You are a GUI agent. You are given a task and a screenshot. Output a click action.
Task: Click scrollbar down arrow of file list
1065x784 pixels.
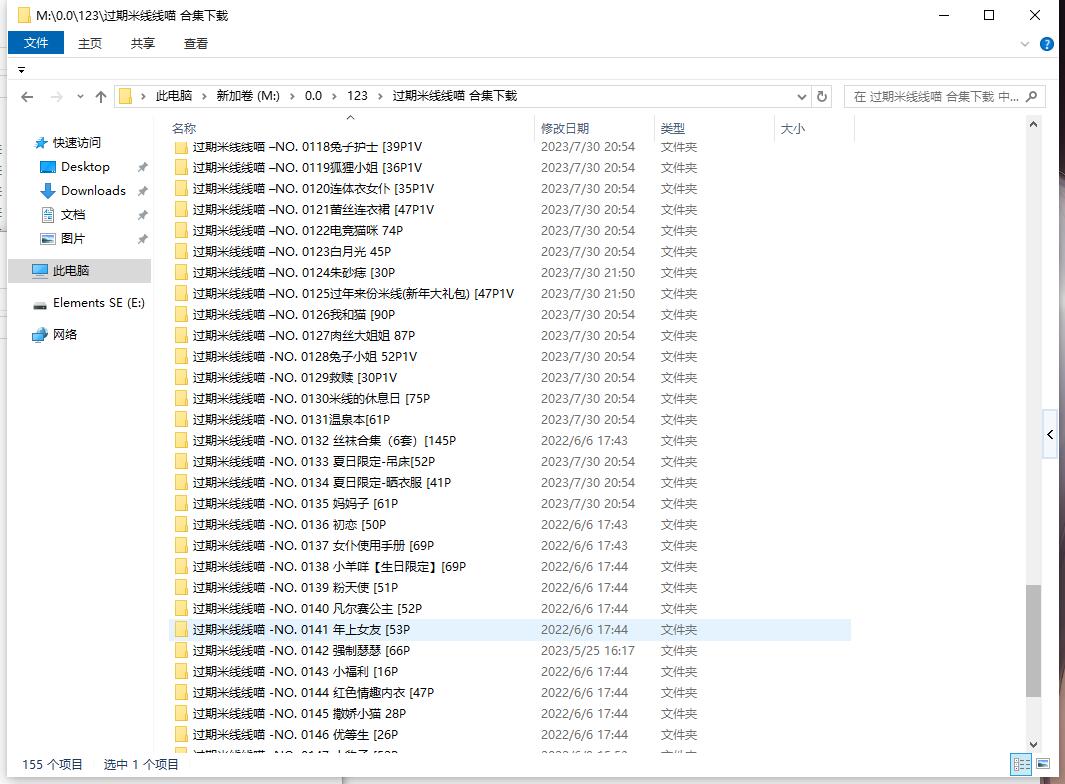(1033, 745)
